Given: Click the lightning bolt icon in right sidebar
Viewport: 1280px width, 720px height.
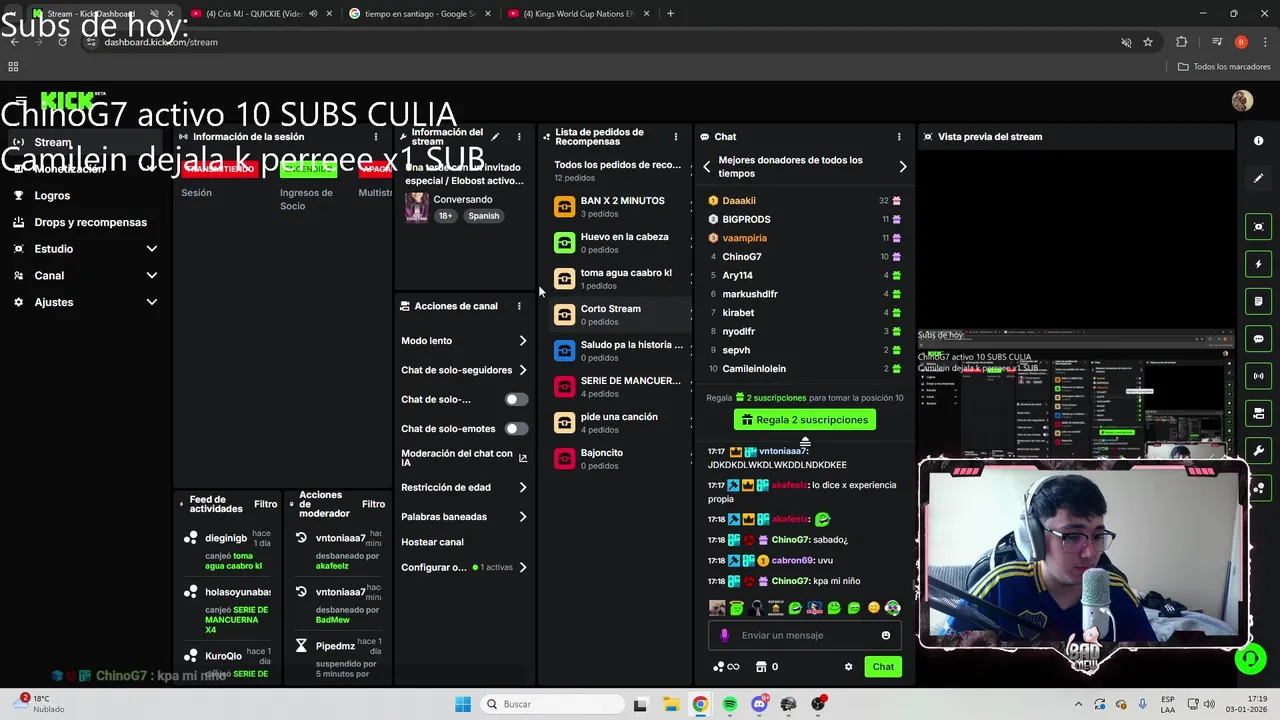Looking at the screenshot, I should [x=1258, y=264].
